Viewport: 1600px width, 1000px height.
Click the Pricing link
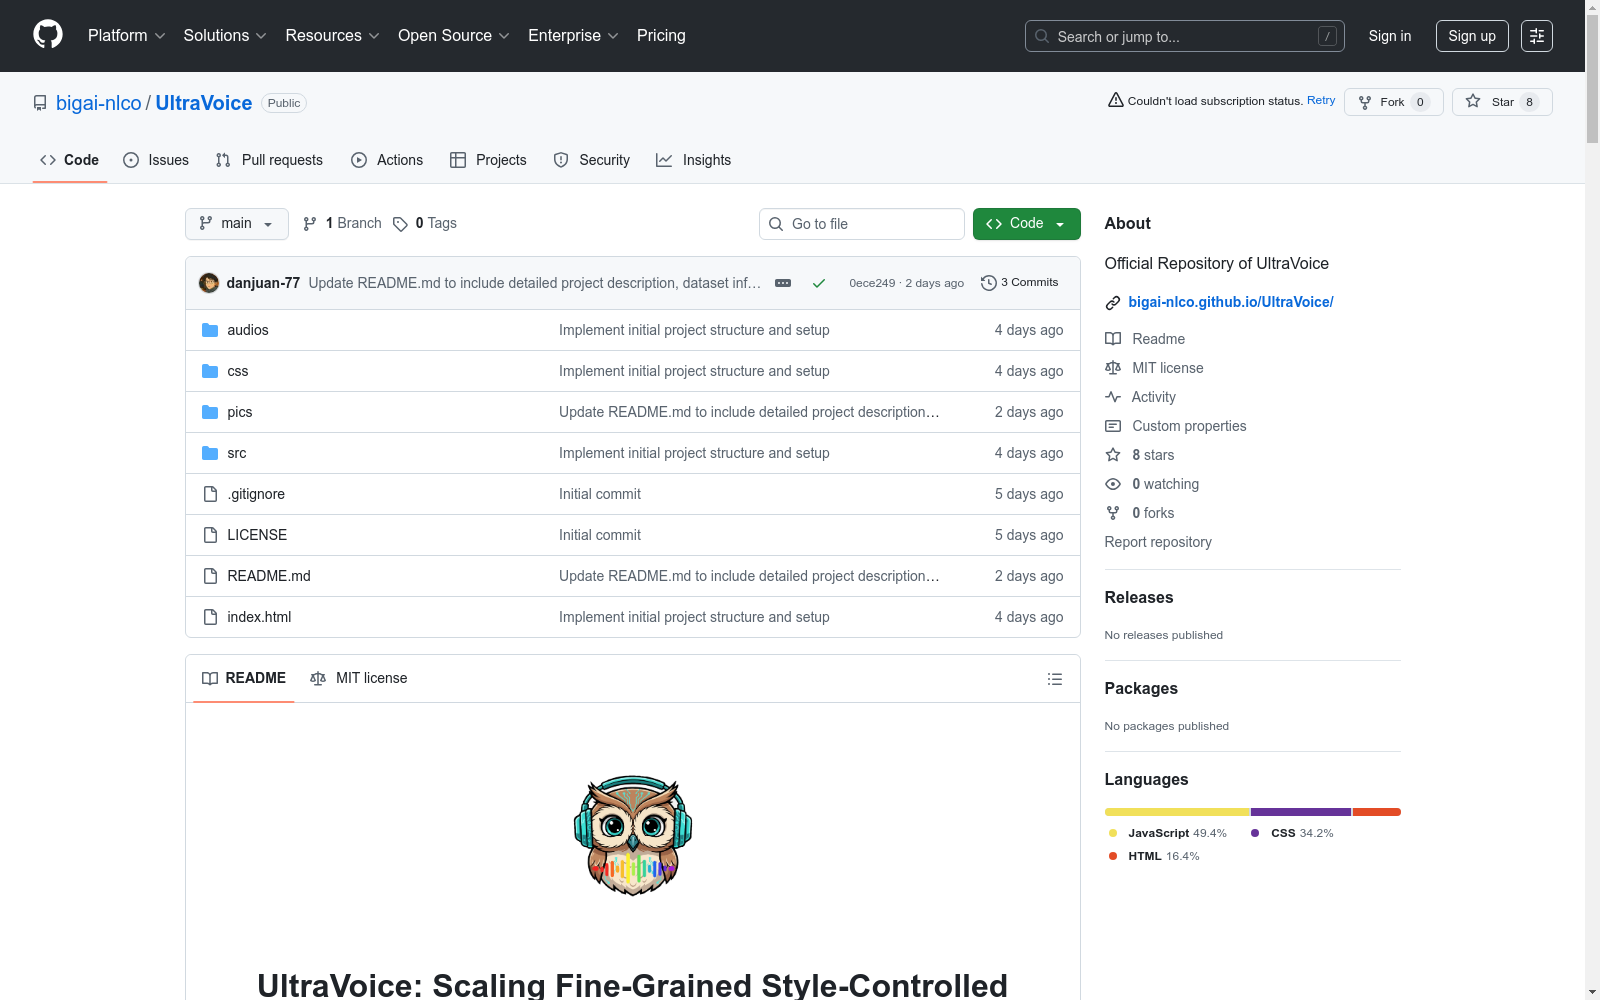pyautogui.click(x=661, y=36)
